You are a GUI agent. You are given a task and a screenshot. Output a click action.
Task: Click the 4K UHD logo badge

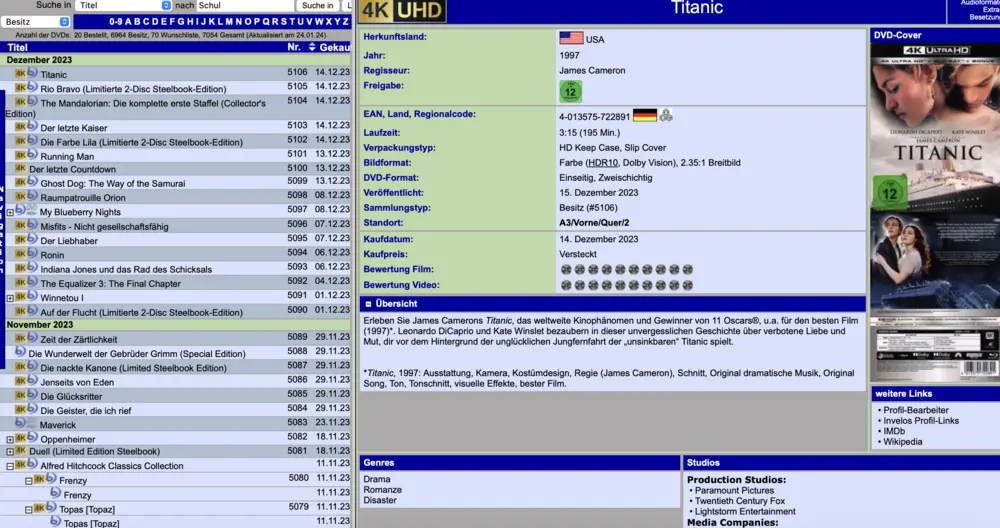pyautogui.click(x=403, y=11)
